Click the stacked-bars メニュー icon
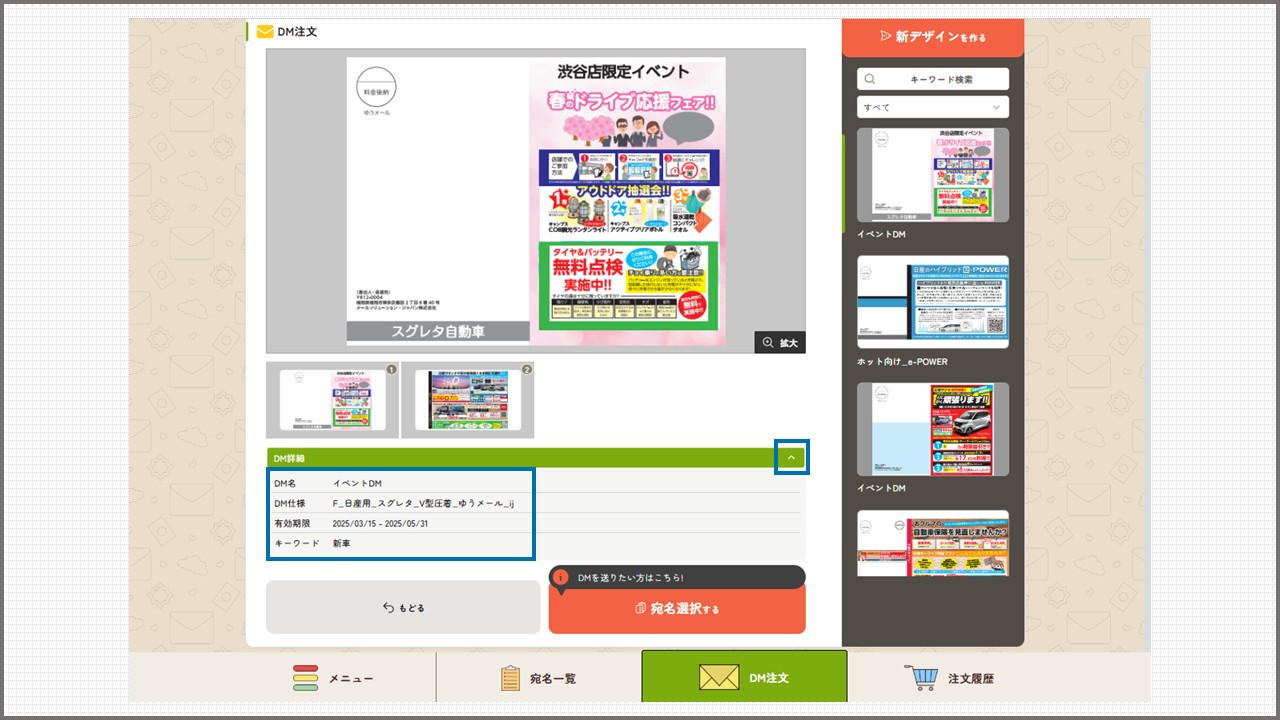Screen dimensions: 1280x720 point(305,678)
